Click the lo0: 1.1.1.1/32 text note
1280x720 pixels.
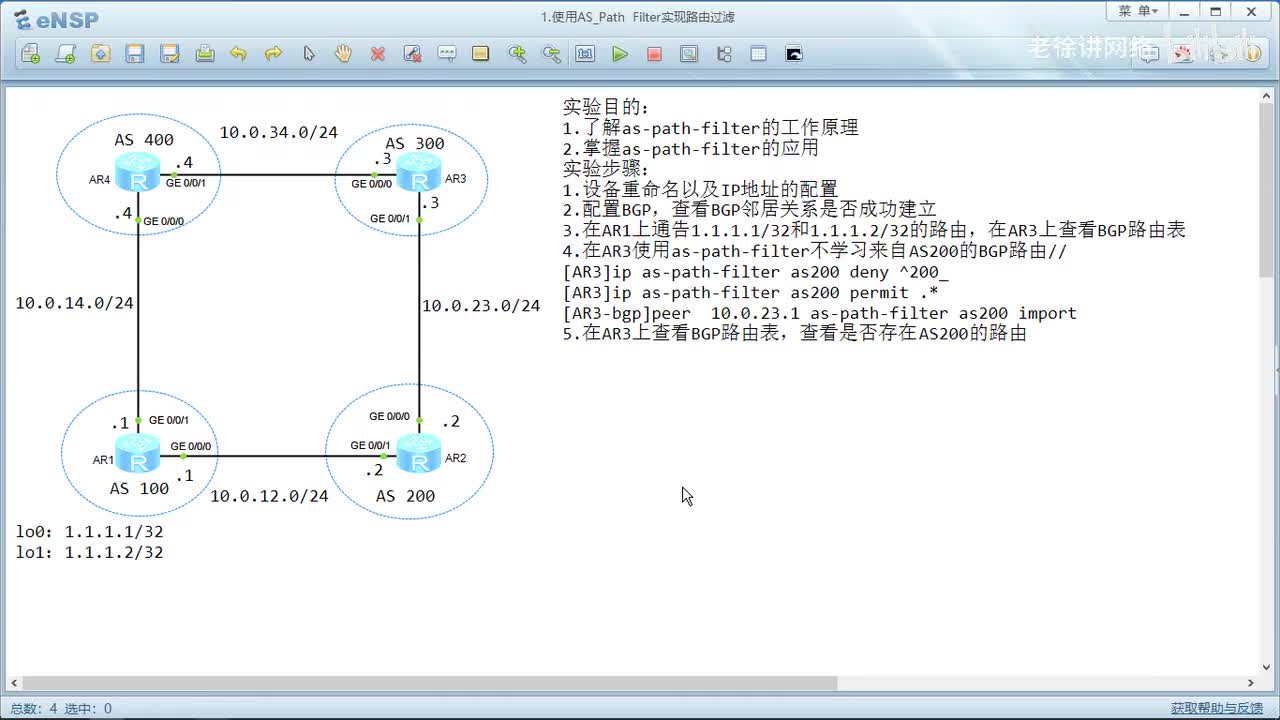89,532
